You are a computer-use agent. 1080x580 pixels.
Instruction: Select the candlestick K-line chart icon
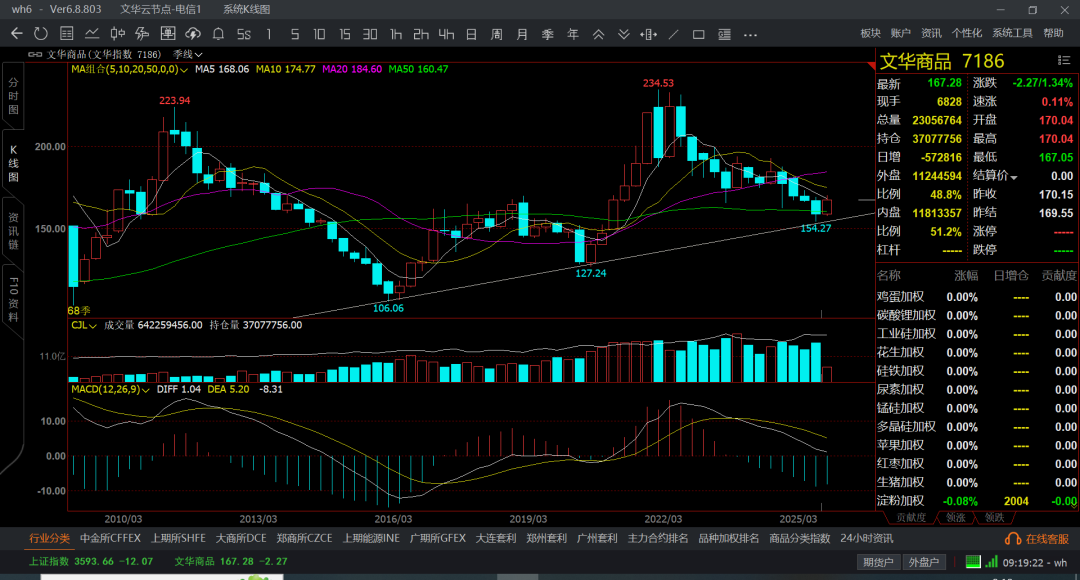117,34
